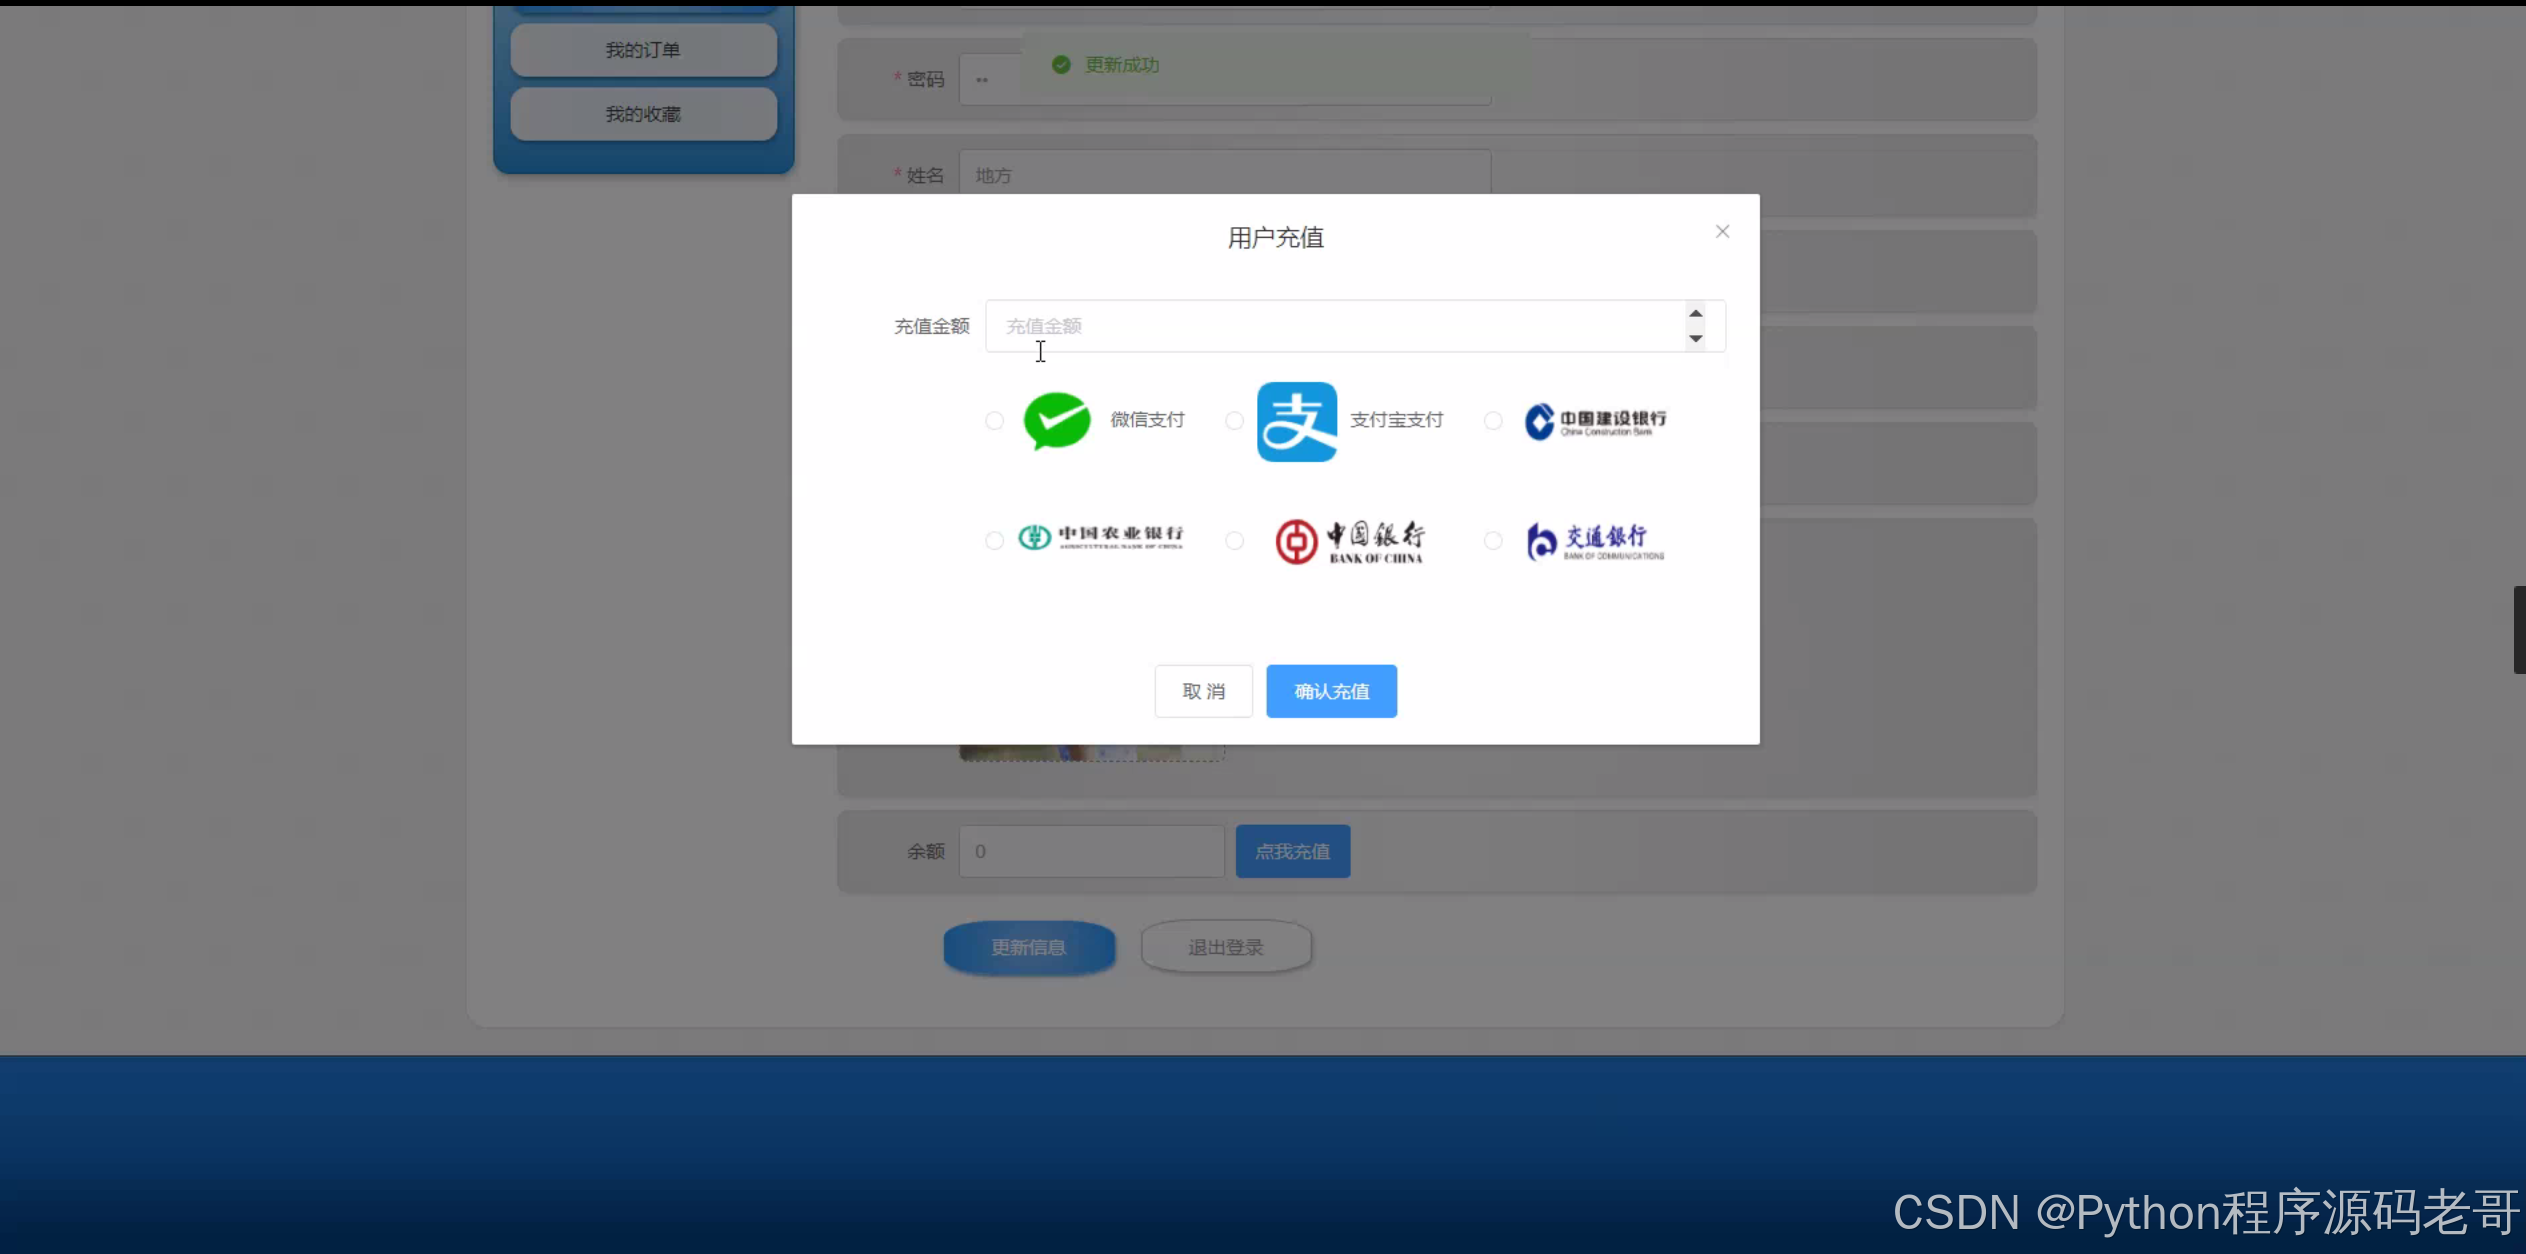Click the Bank of Communications logo

tap(1595, 541)
